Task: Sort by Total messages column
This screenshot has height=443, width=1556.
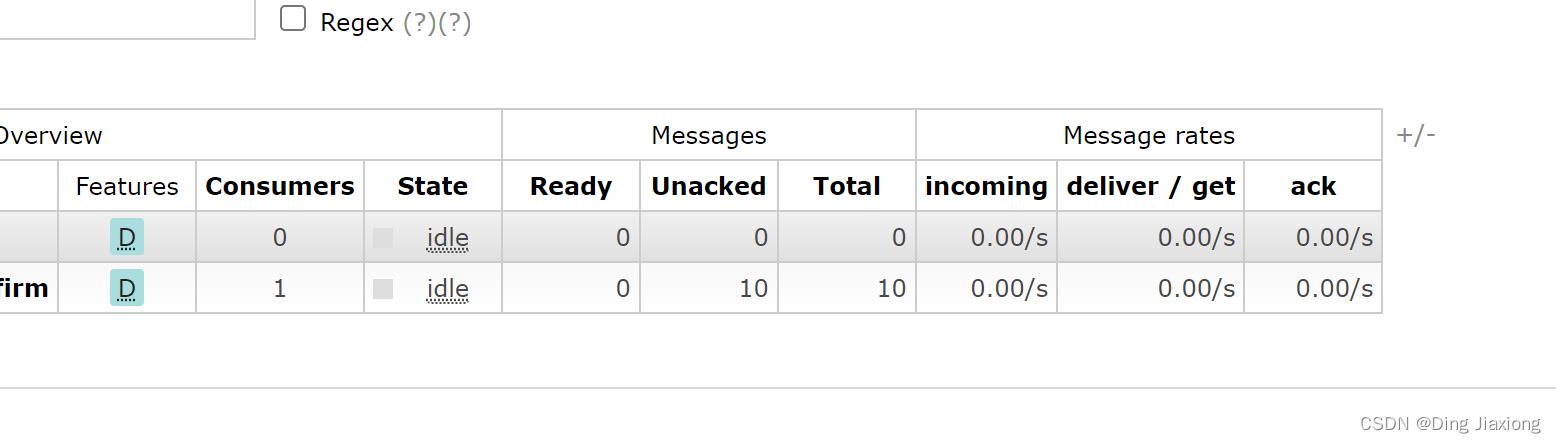Action: point(847,186)
